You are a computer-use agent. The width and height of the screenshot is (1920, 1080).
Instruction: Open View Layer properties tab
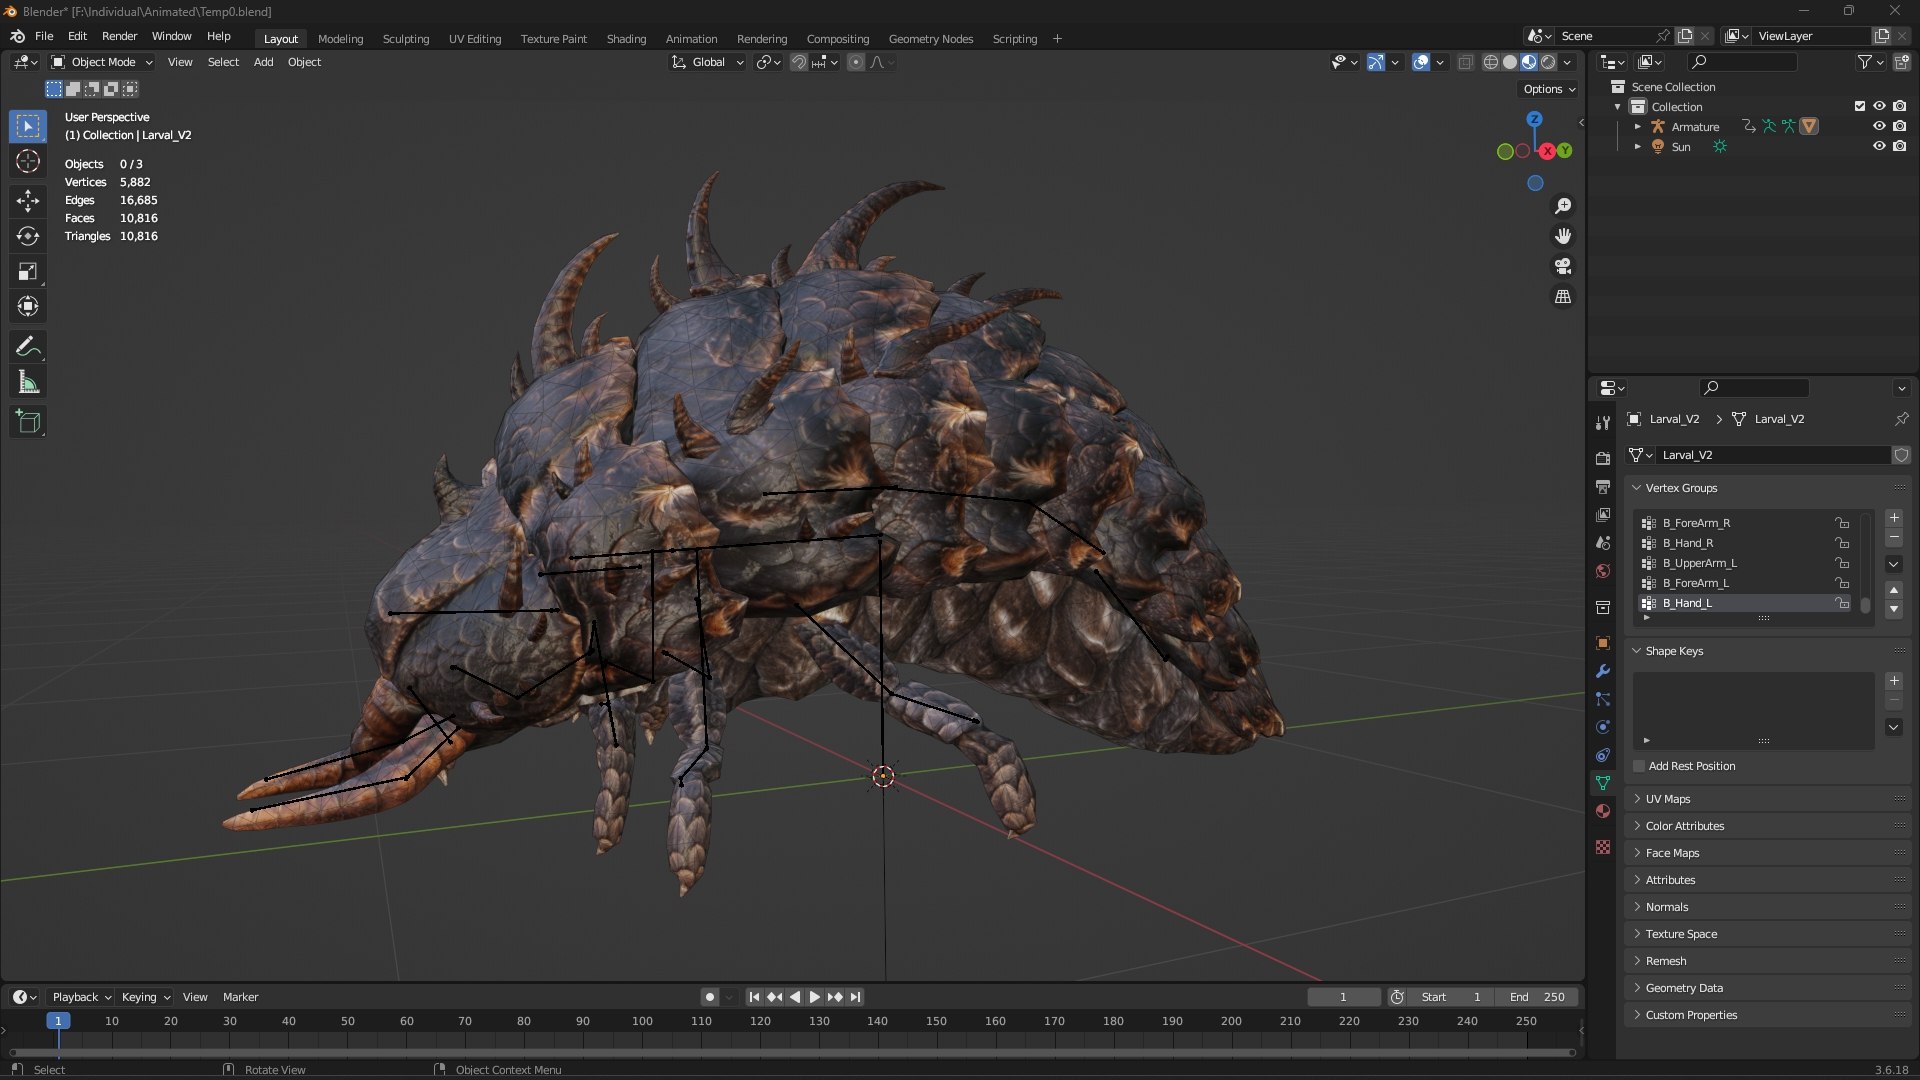[x=1603, y=515]
